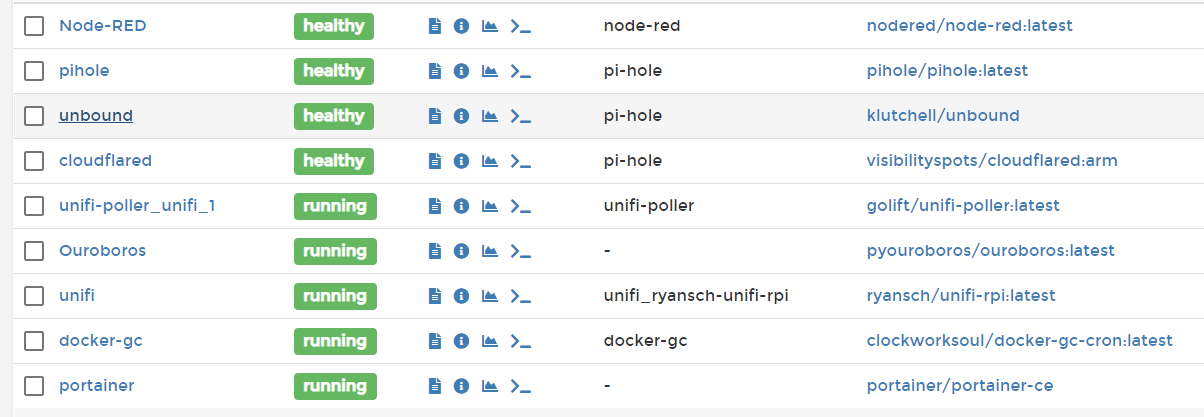View stats chart icon for unbound
Viewport: 1204px width, 417px height.
coord(489,116)
